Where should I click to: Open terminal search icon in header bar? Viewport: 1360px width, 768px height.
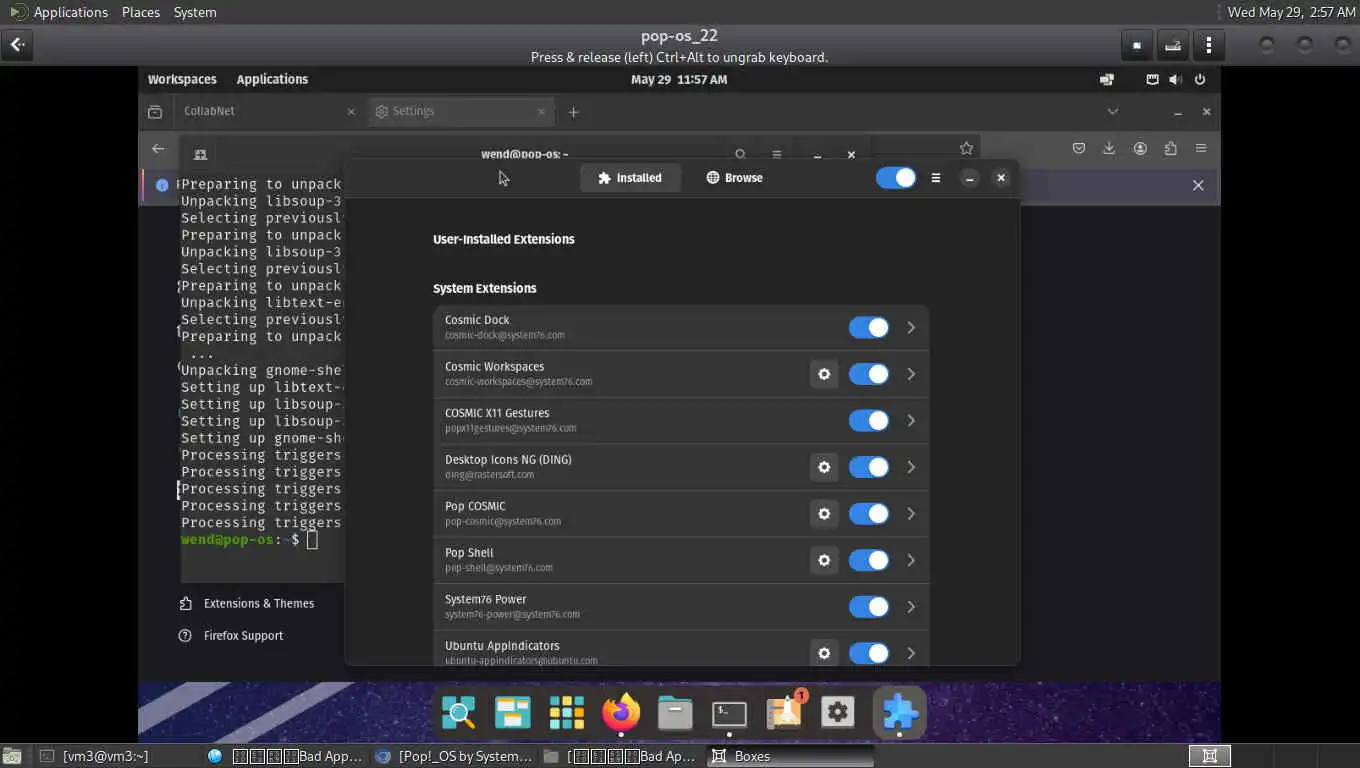pyautogui.click(x=740, y=154)
